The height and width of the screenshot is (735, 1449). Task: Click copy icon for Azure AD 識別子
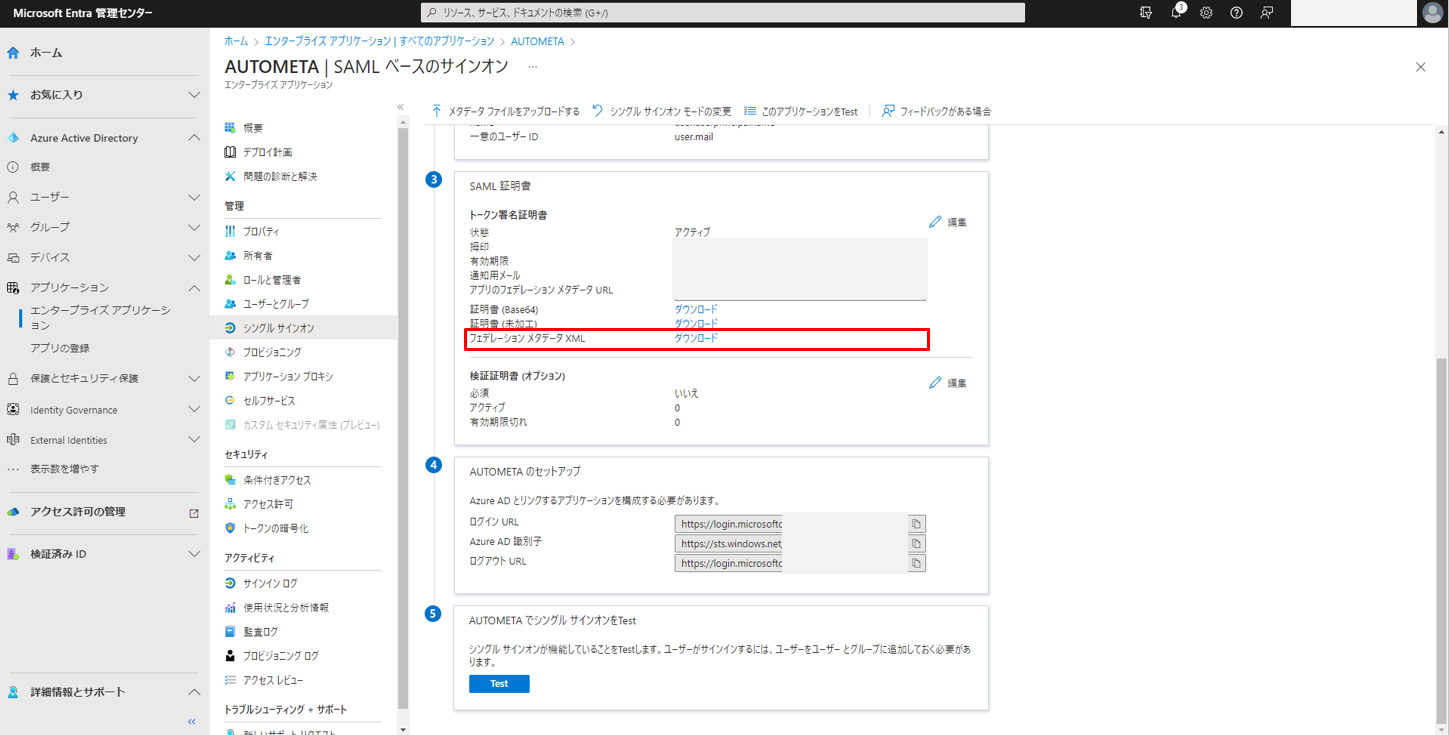tap(917, 543)
